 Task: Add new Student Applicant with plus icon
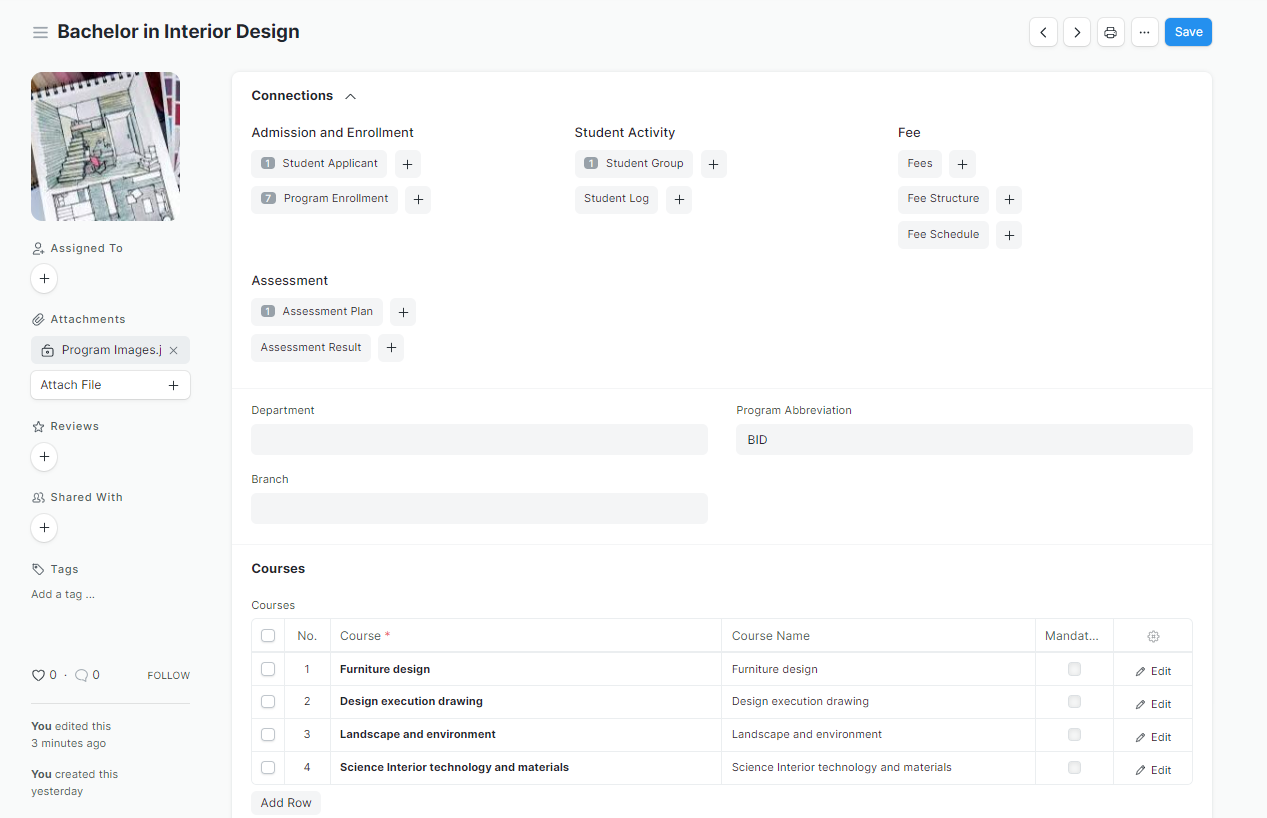tap(408, 164)
